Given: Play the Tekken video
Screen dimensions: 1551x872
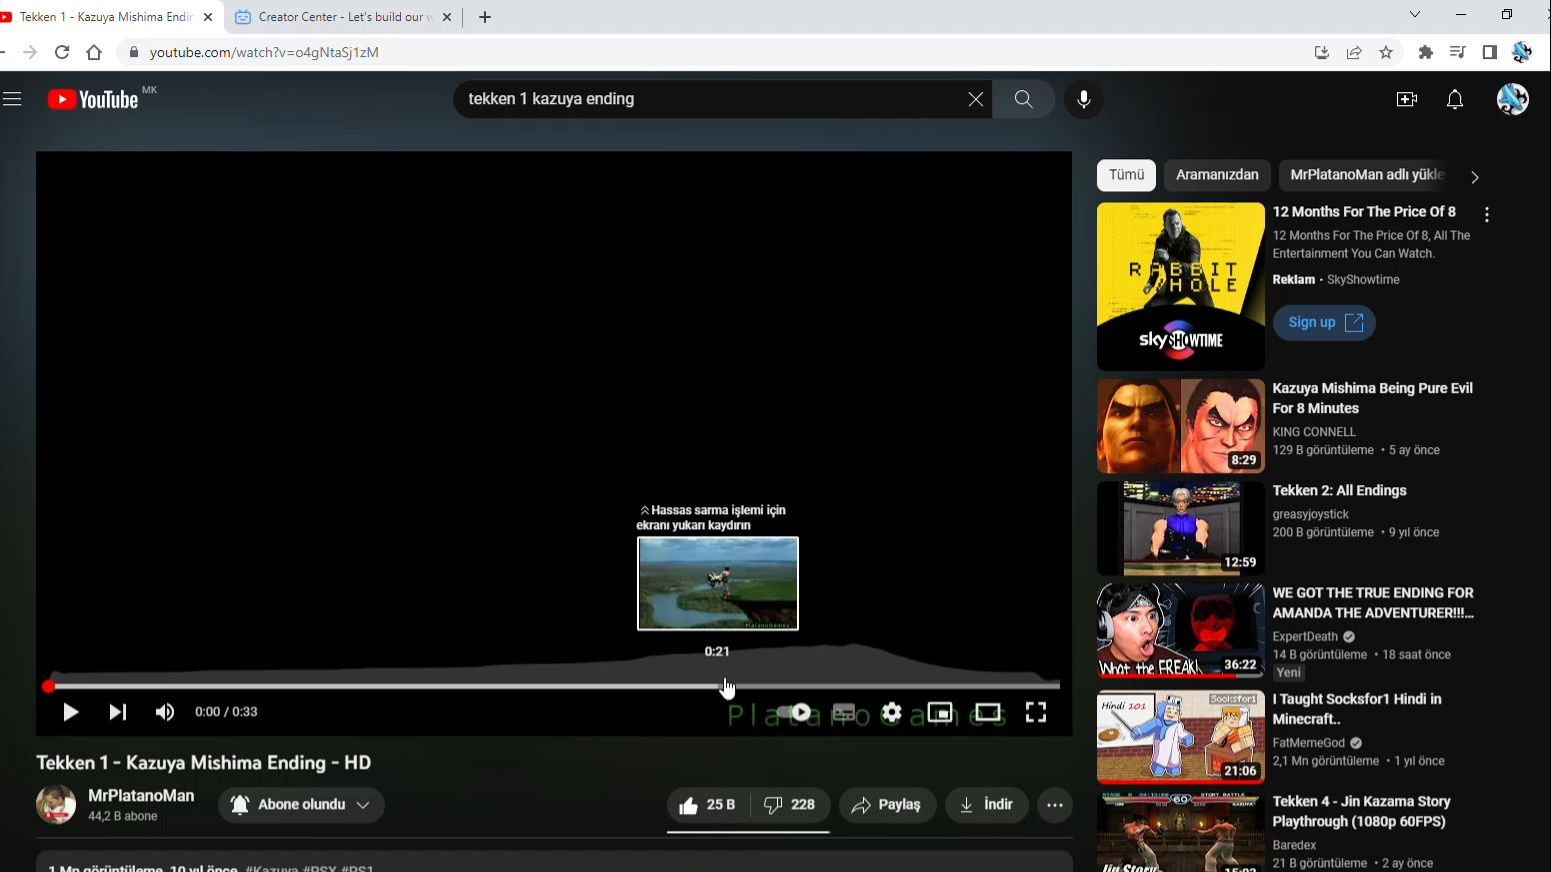Looking at the screenshot, I should click(70, 712).
